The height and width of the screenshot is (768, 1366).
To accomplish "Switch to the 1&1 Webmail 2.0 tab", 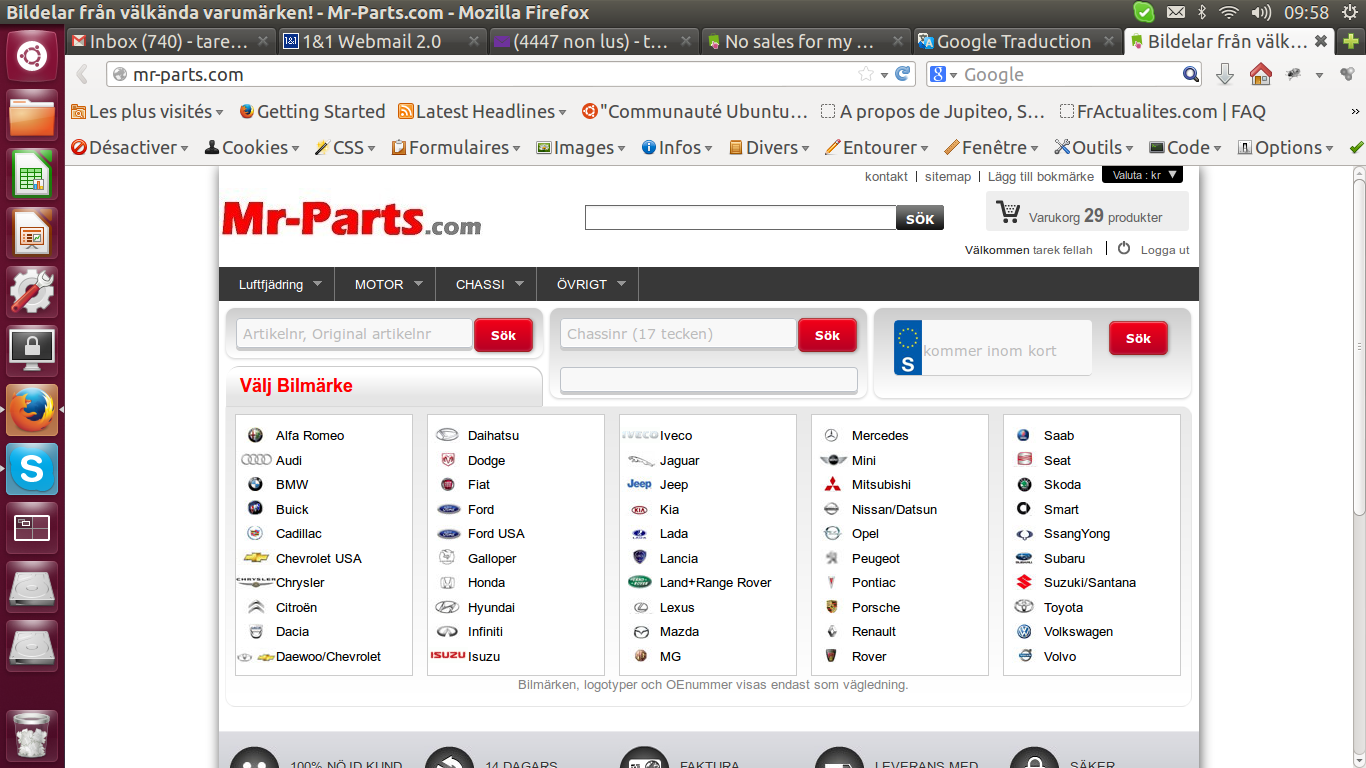I will (381, 41).
